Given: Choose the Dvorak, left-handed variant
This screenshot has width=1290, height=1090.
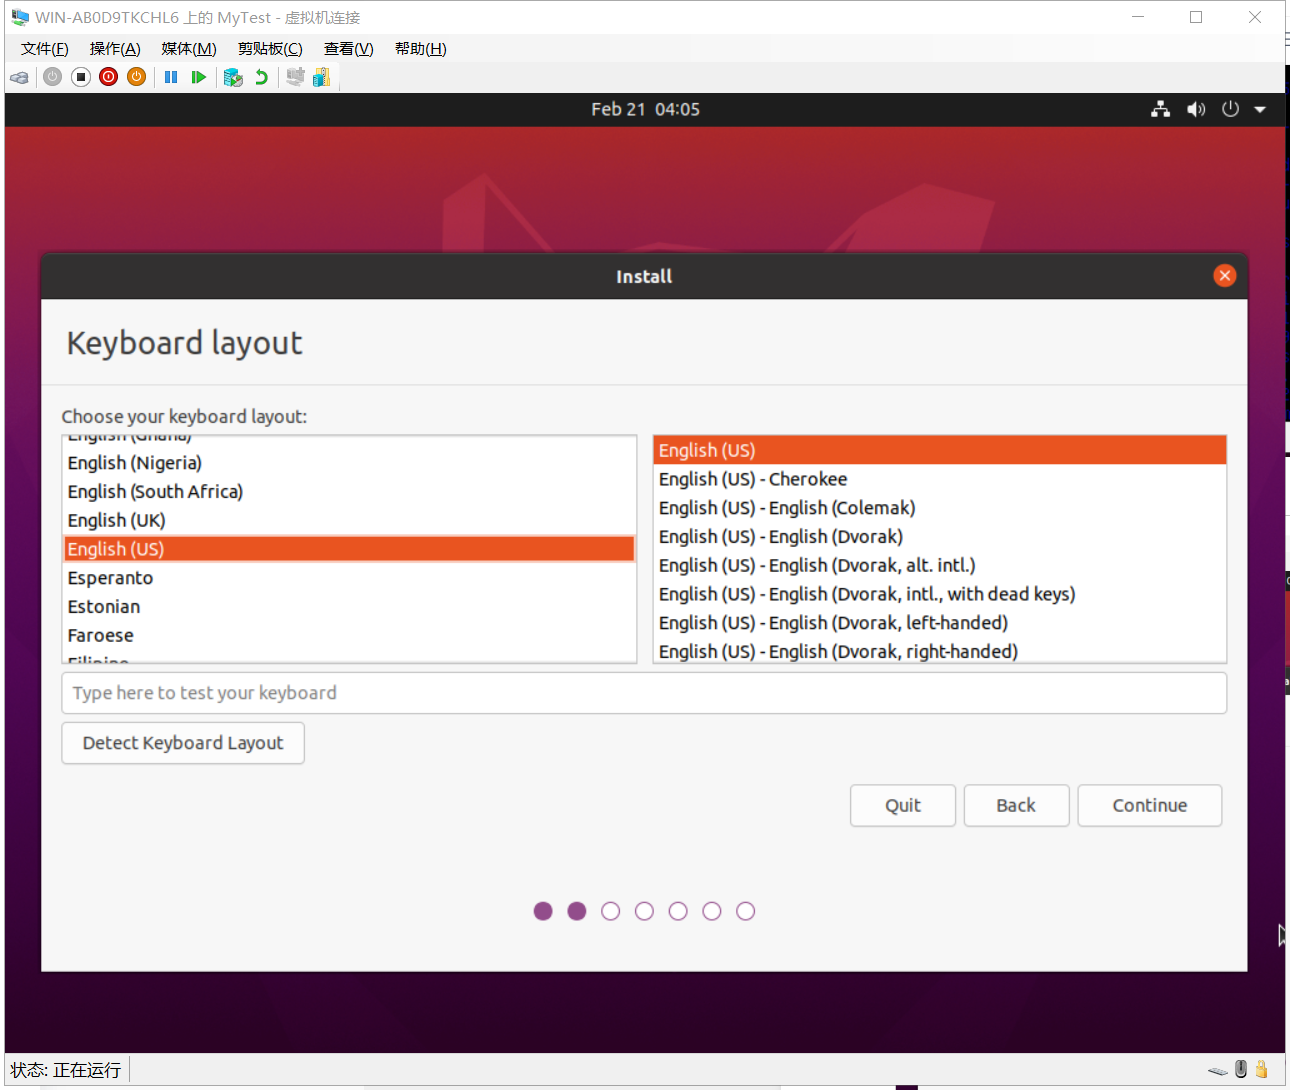Looking at the screenshot, I should [x=940, y=624].
